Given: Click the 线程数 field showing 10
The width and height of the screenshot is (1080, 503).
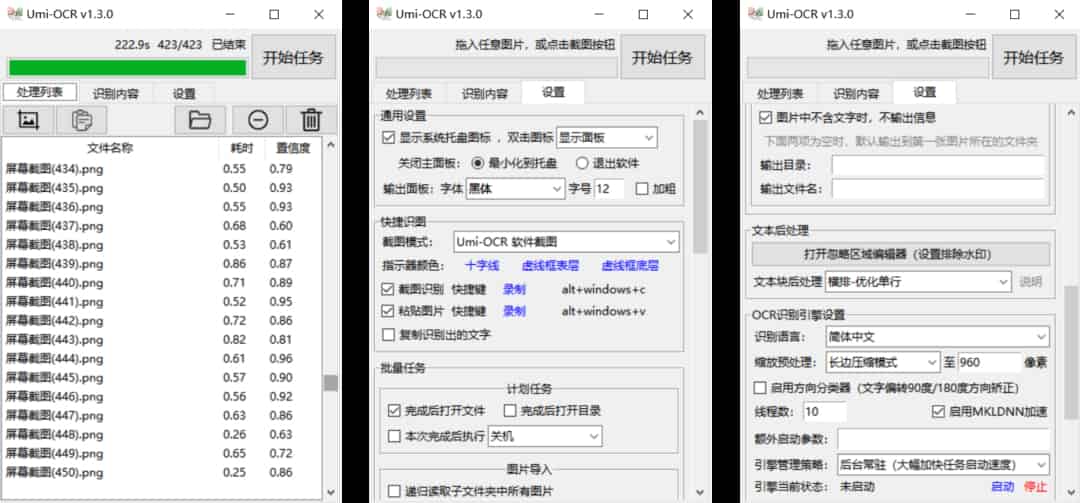Looking at the screenshot, I should click(824, 412).
